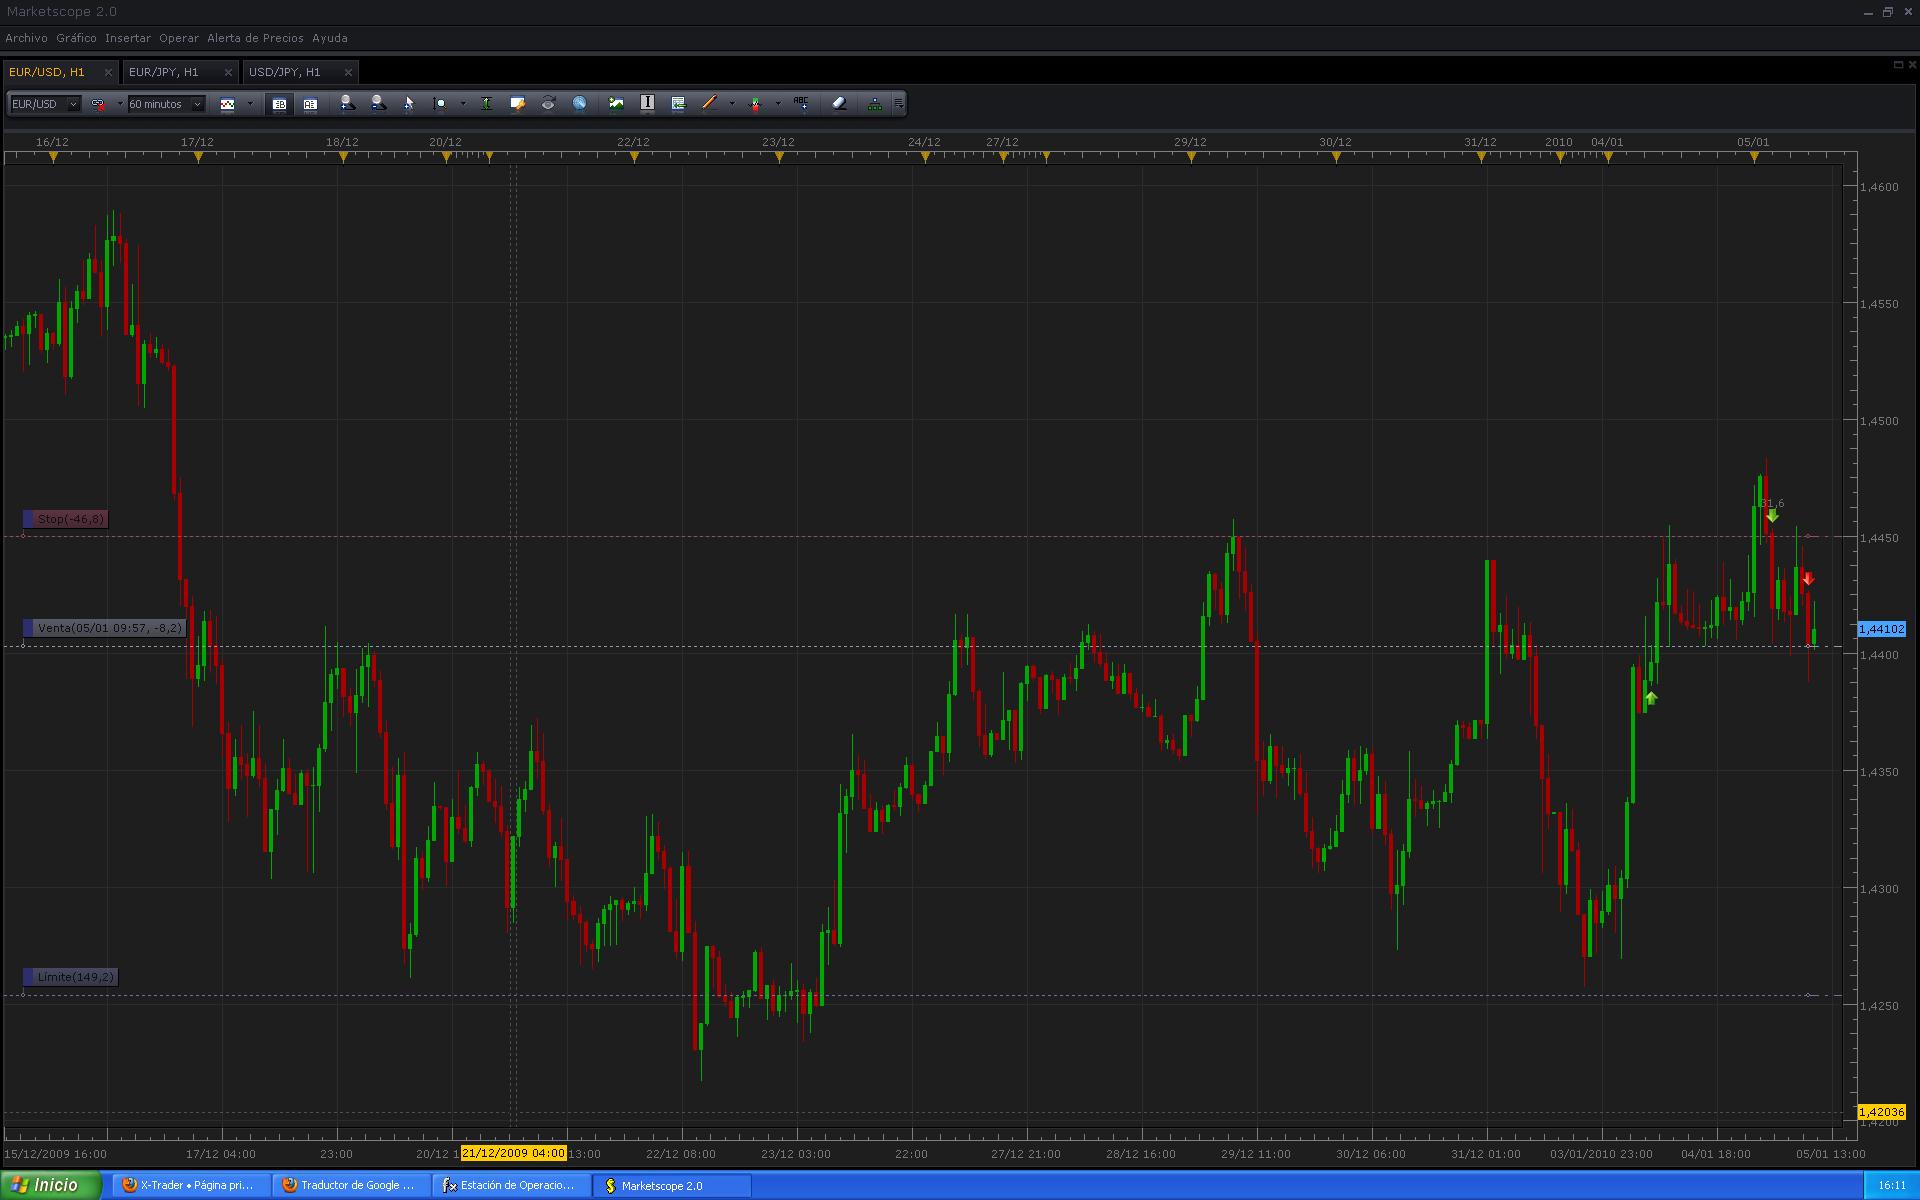Toggle the chain link unlink icon
Image resolution: width=1920 pixels, height=1200 pixels.
98,104
